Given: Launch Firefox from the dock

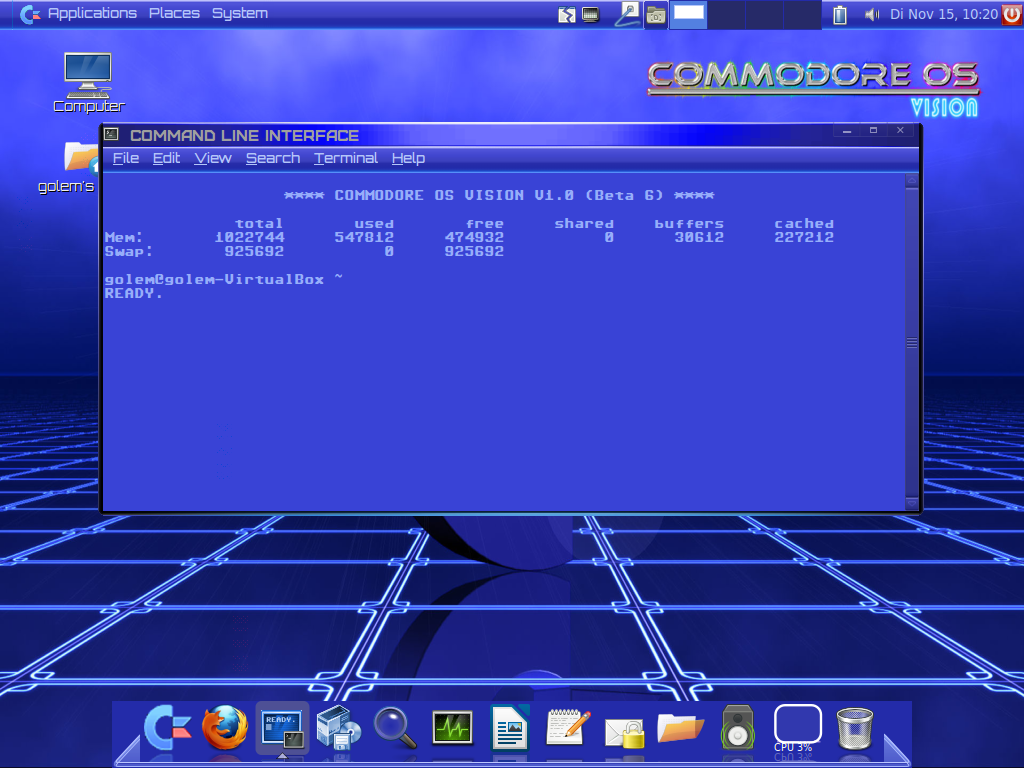Looking at the screenshot, I should [225, 727].
